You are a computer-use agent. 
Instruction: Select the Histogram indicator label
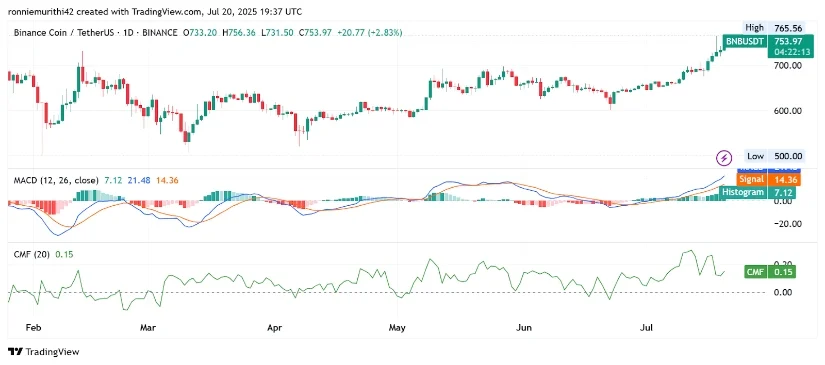tap(744, 192)
